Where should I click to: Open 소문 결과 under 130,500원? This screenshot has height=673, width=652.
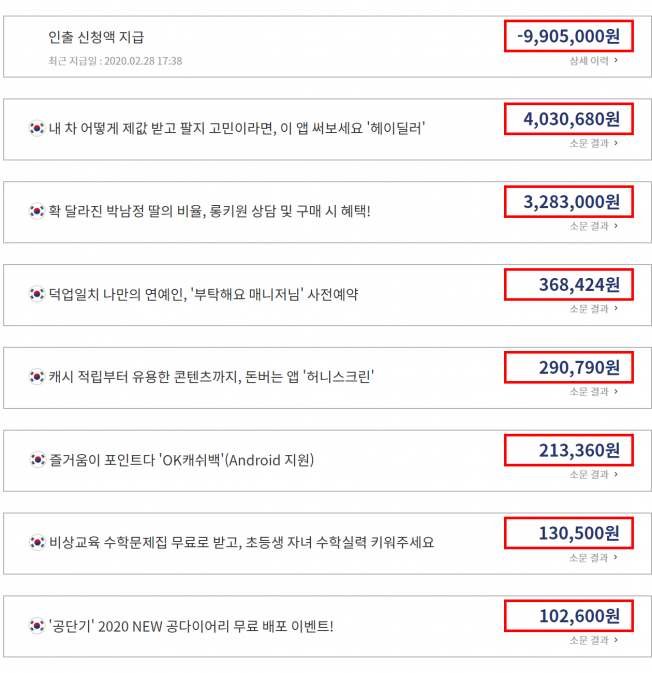coord(594,558)
